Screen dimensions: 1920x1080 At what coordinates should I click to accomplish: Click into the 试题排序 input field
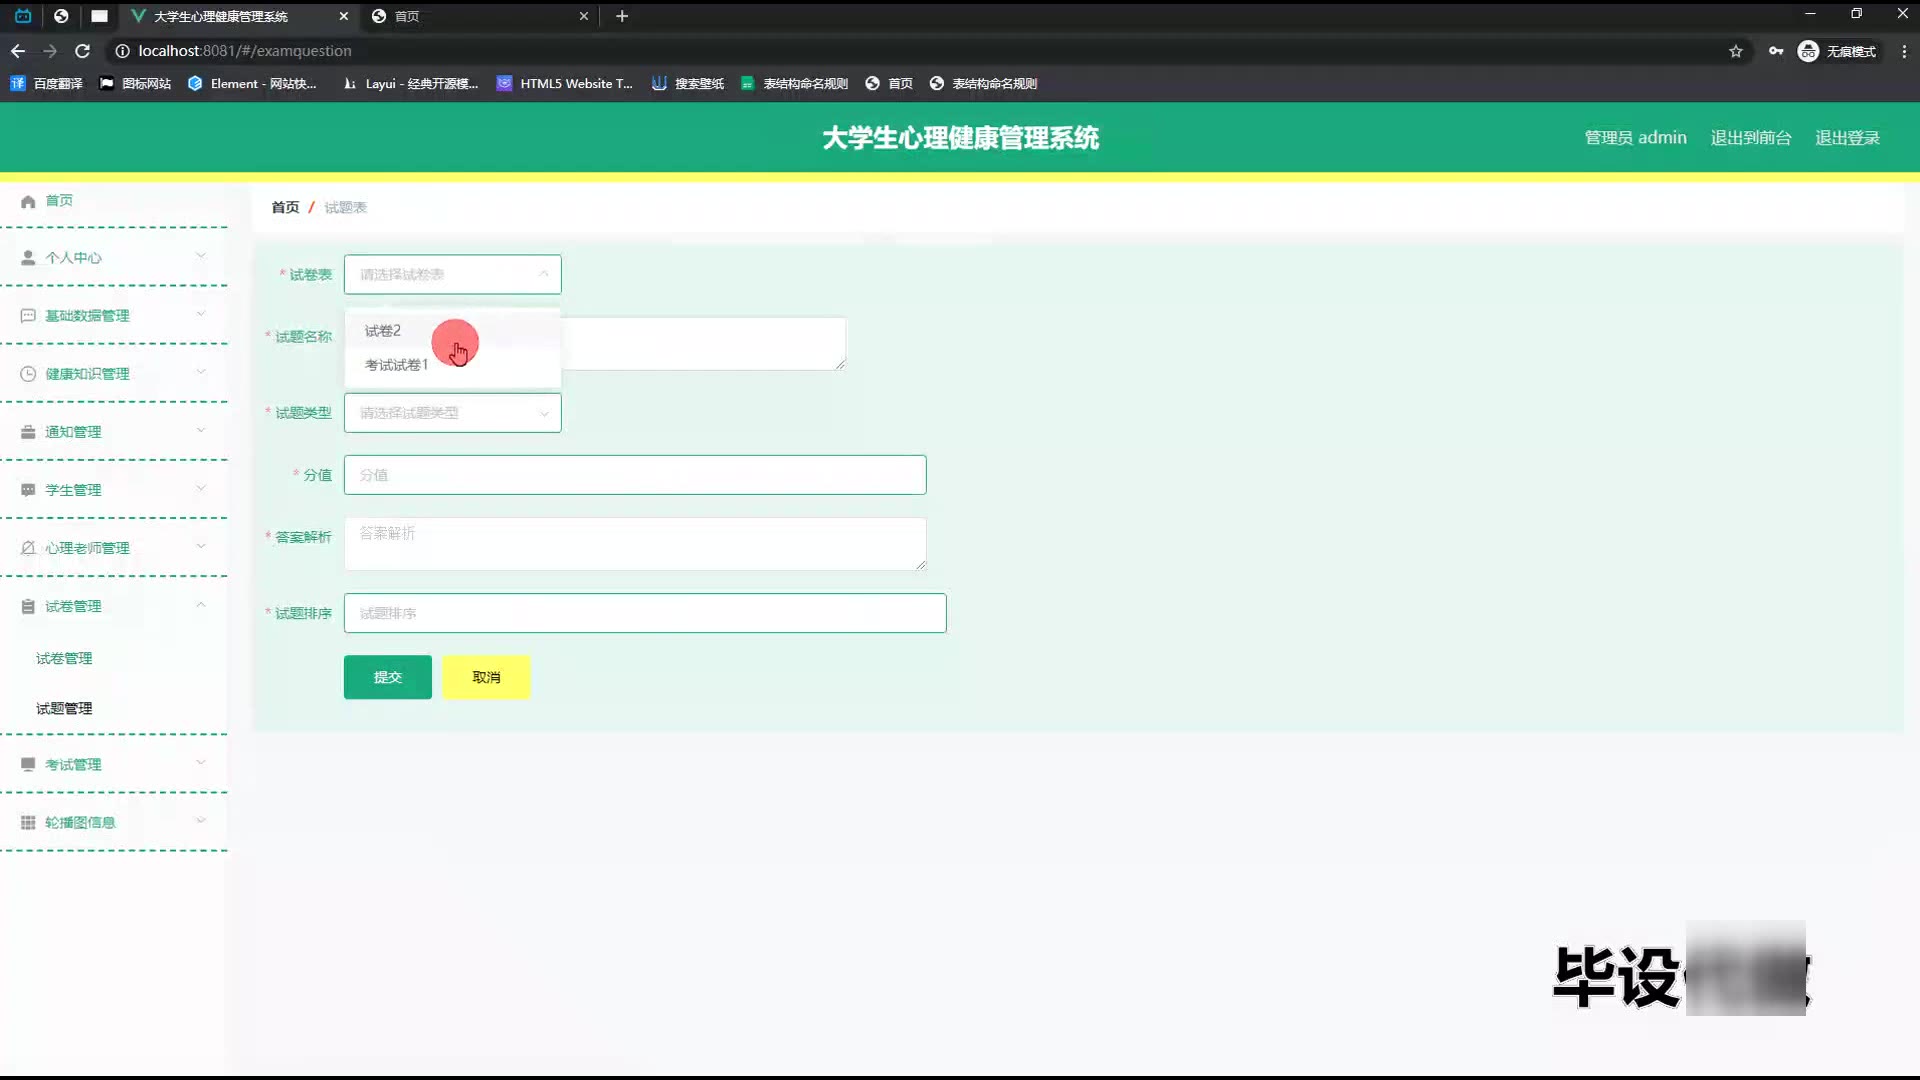pyautogui.click(x=645, y=613)
